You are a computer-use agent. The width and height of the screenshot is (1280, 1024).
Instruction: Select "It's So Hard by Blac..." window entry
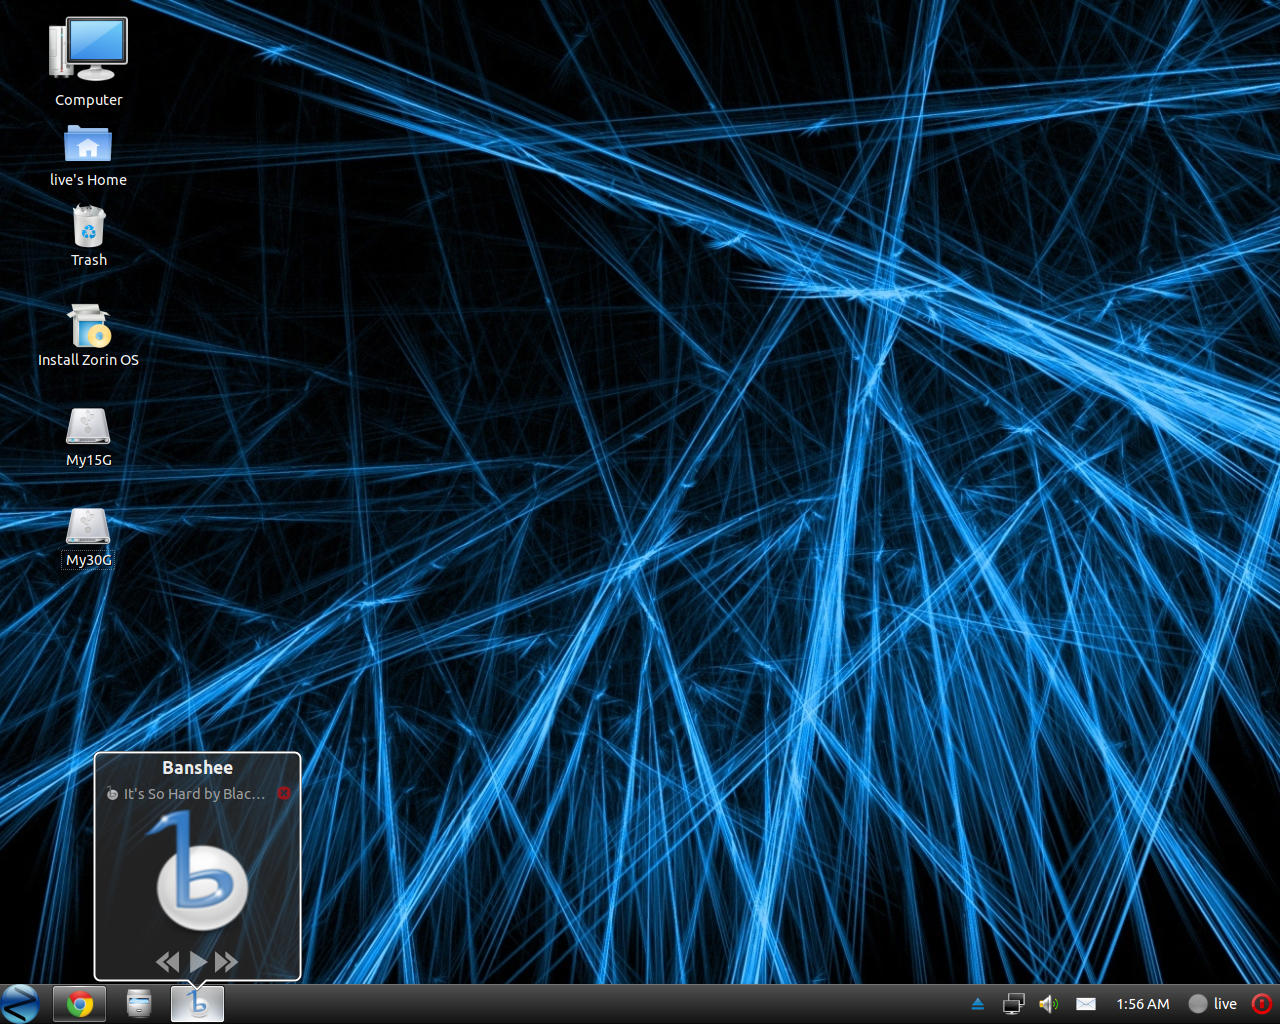point(194,794)
